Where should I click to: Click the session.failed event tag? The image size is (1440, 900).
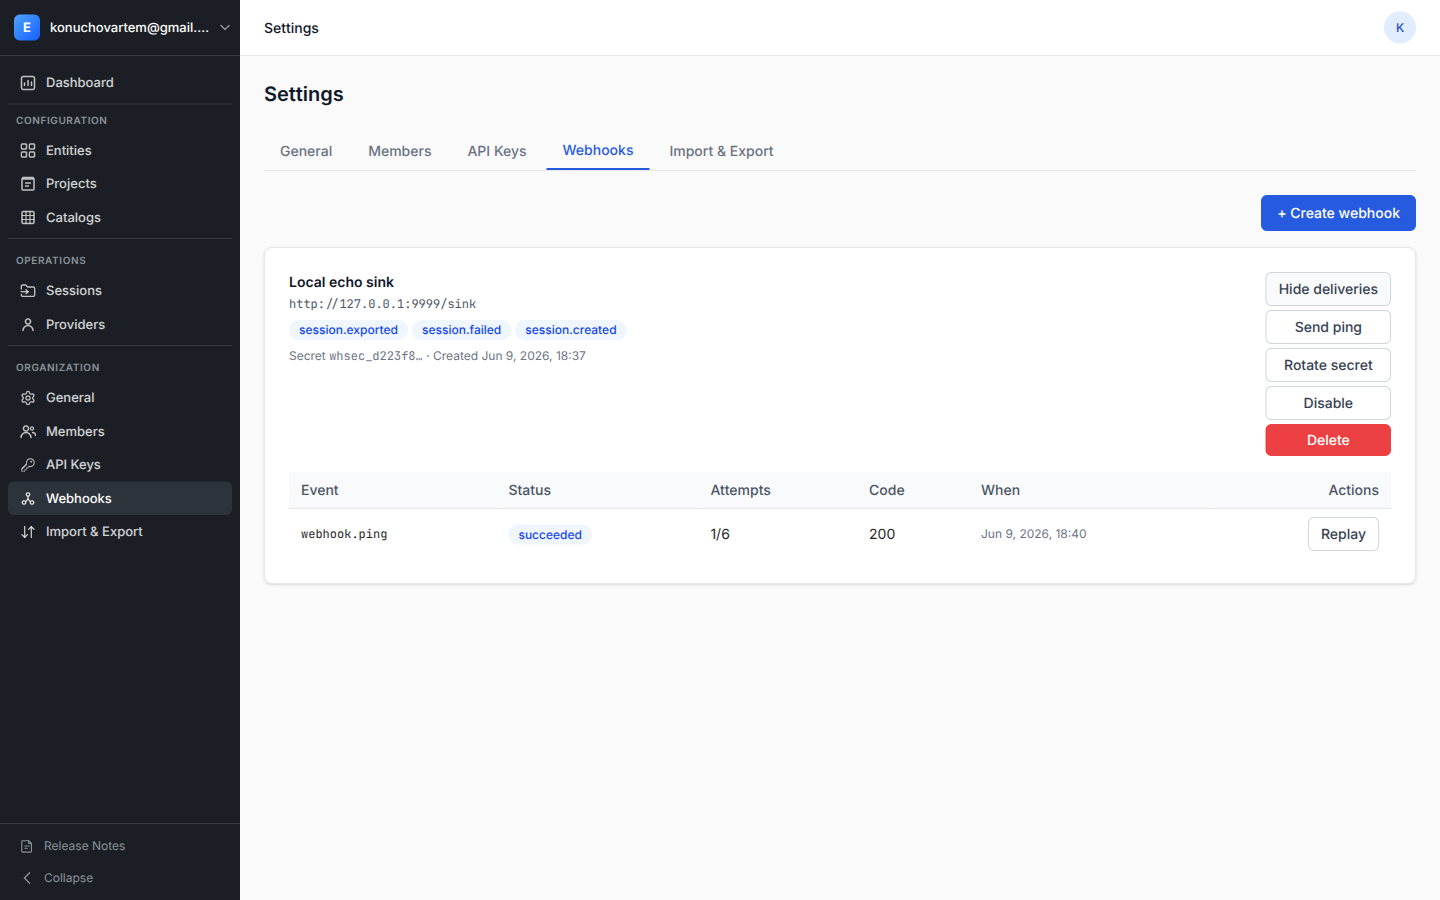[x=461, y=330]
